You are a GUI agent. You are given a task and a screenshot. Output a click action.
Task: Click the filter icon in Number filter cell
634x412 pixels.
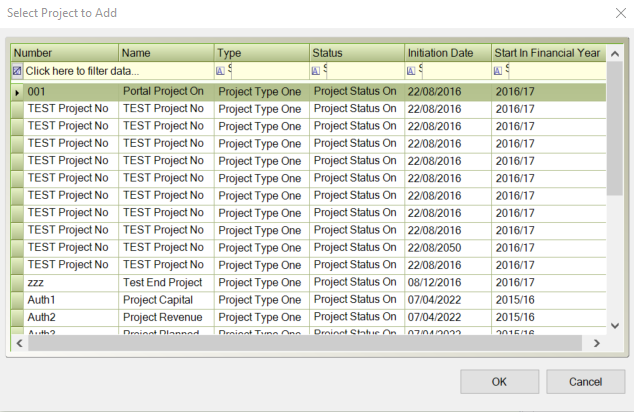[17, 71]
